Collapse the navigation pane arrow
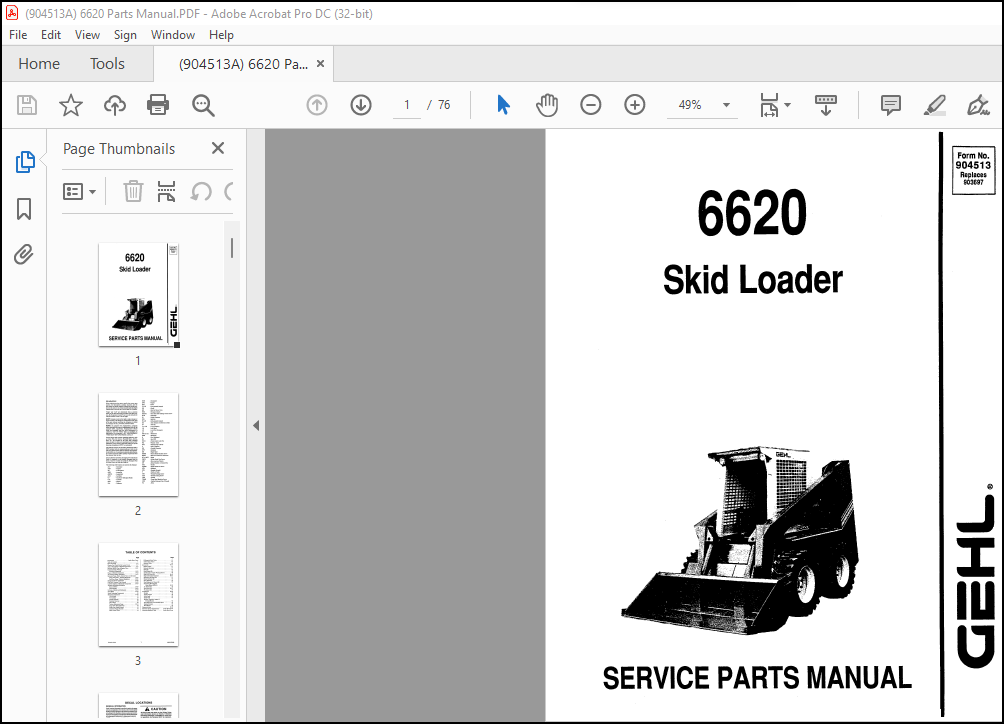The width and height of the screenshot is (1004, 724). (x=256, y=425)
